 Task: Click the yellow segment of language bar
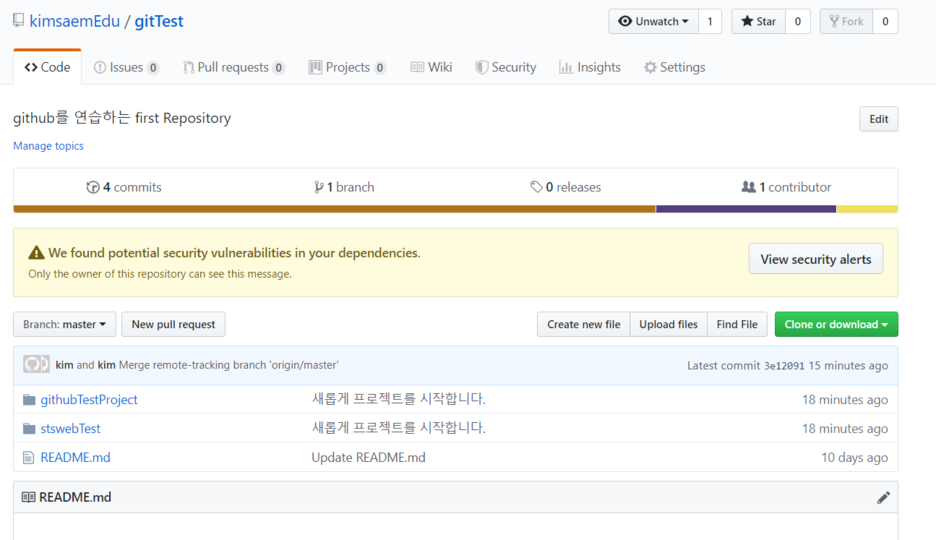pyautogui.click(x=867, y=209)
